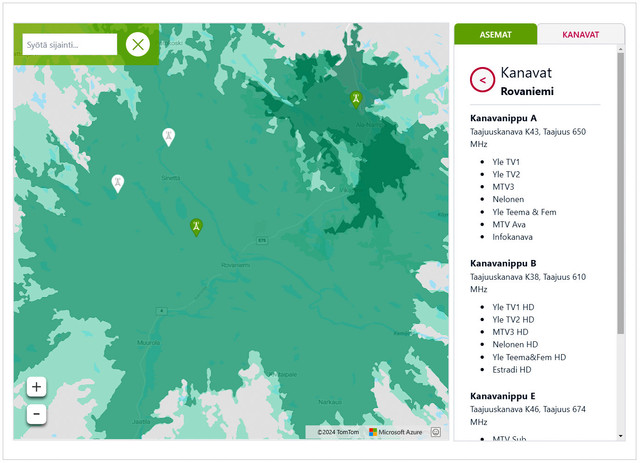This screenshot has width=640, height=463.
Task: Click the Kanavanippu A heading
Action: point(503,118)
